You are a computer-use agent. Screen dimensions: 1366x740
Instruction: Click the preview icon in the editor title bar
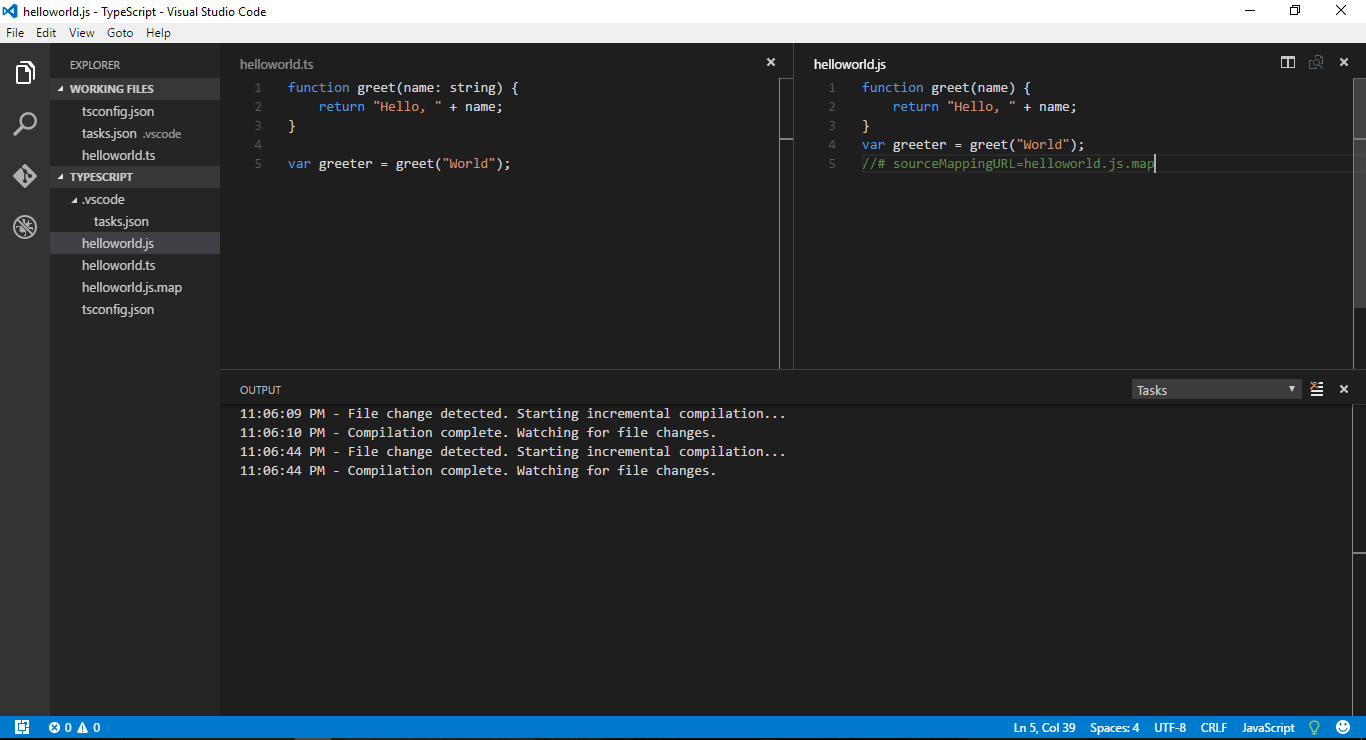(1316, 61)
